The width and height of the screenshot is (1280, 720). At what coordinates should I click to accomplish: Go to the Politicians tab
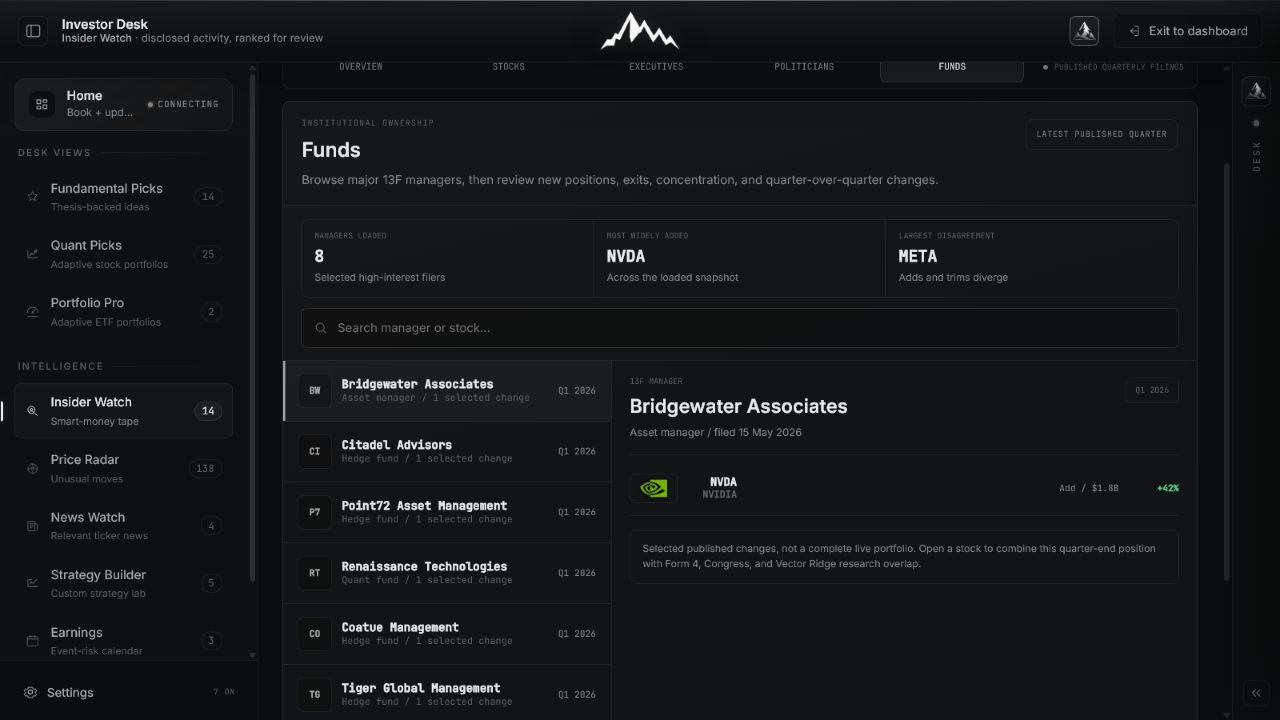point(804,67)
